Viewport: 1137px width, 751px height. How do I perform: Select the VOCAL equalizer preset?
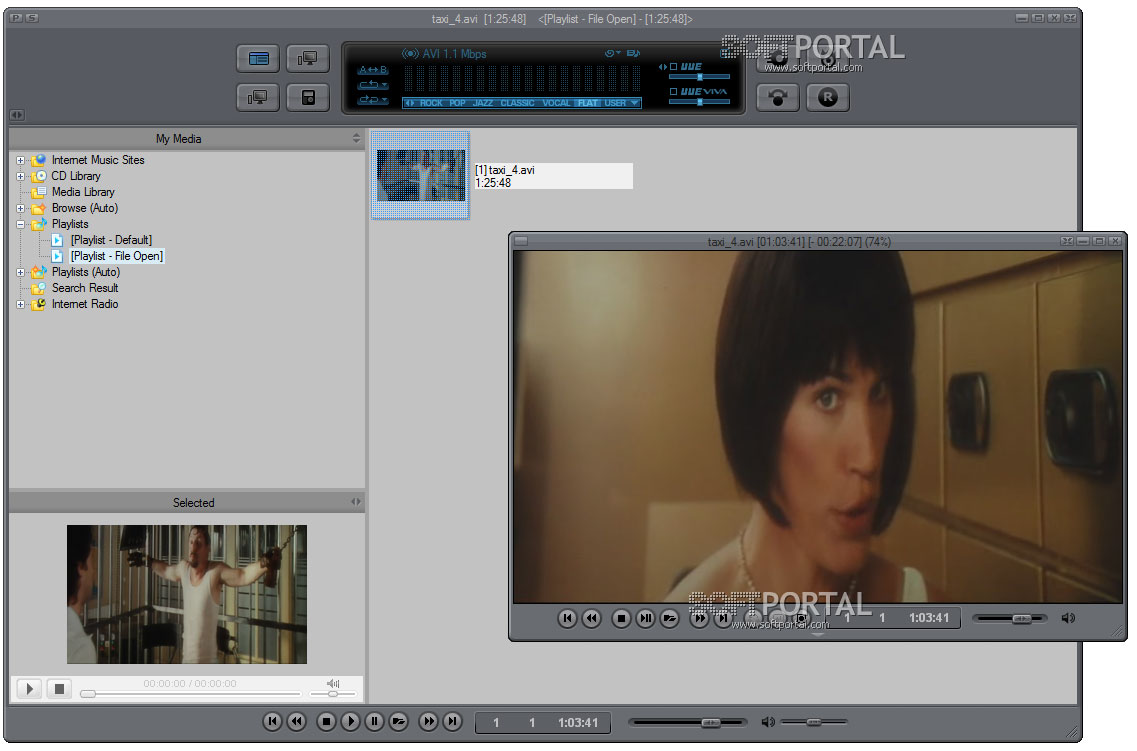[556, 103]
